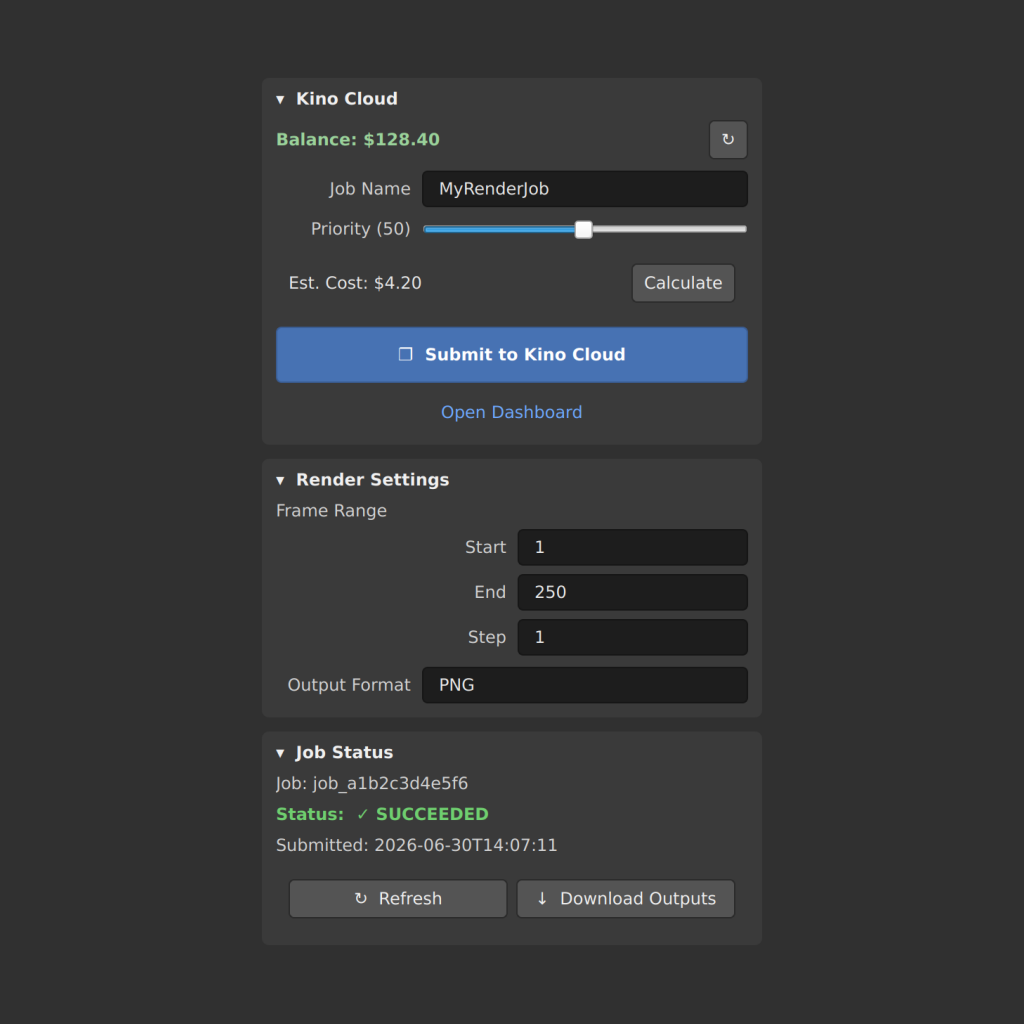Screen dimensions: 1024x1024
Task: Click the Frame Range label
Action: (x=331, y=511)
